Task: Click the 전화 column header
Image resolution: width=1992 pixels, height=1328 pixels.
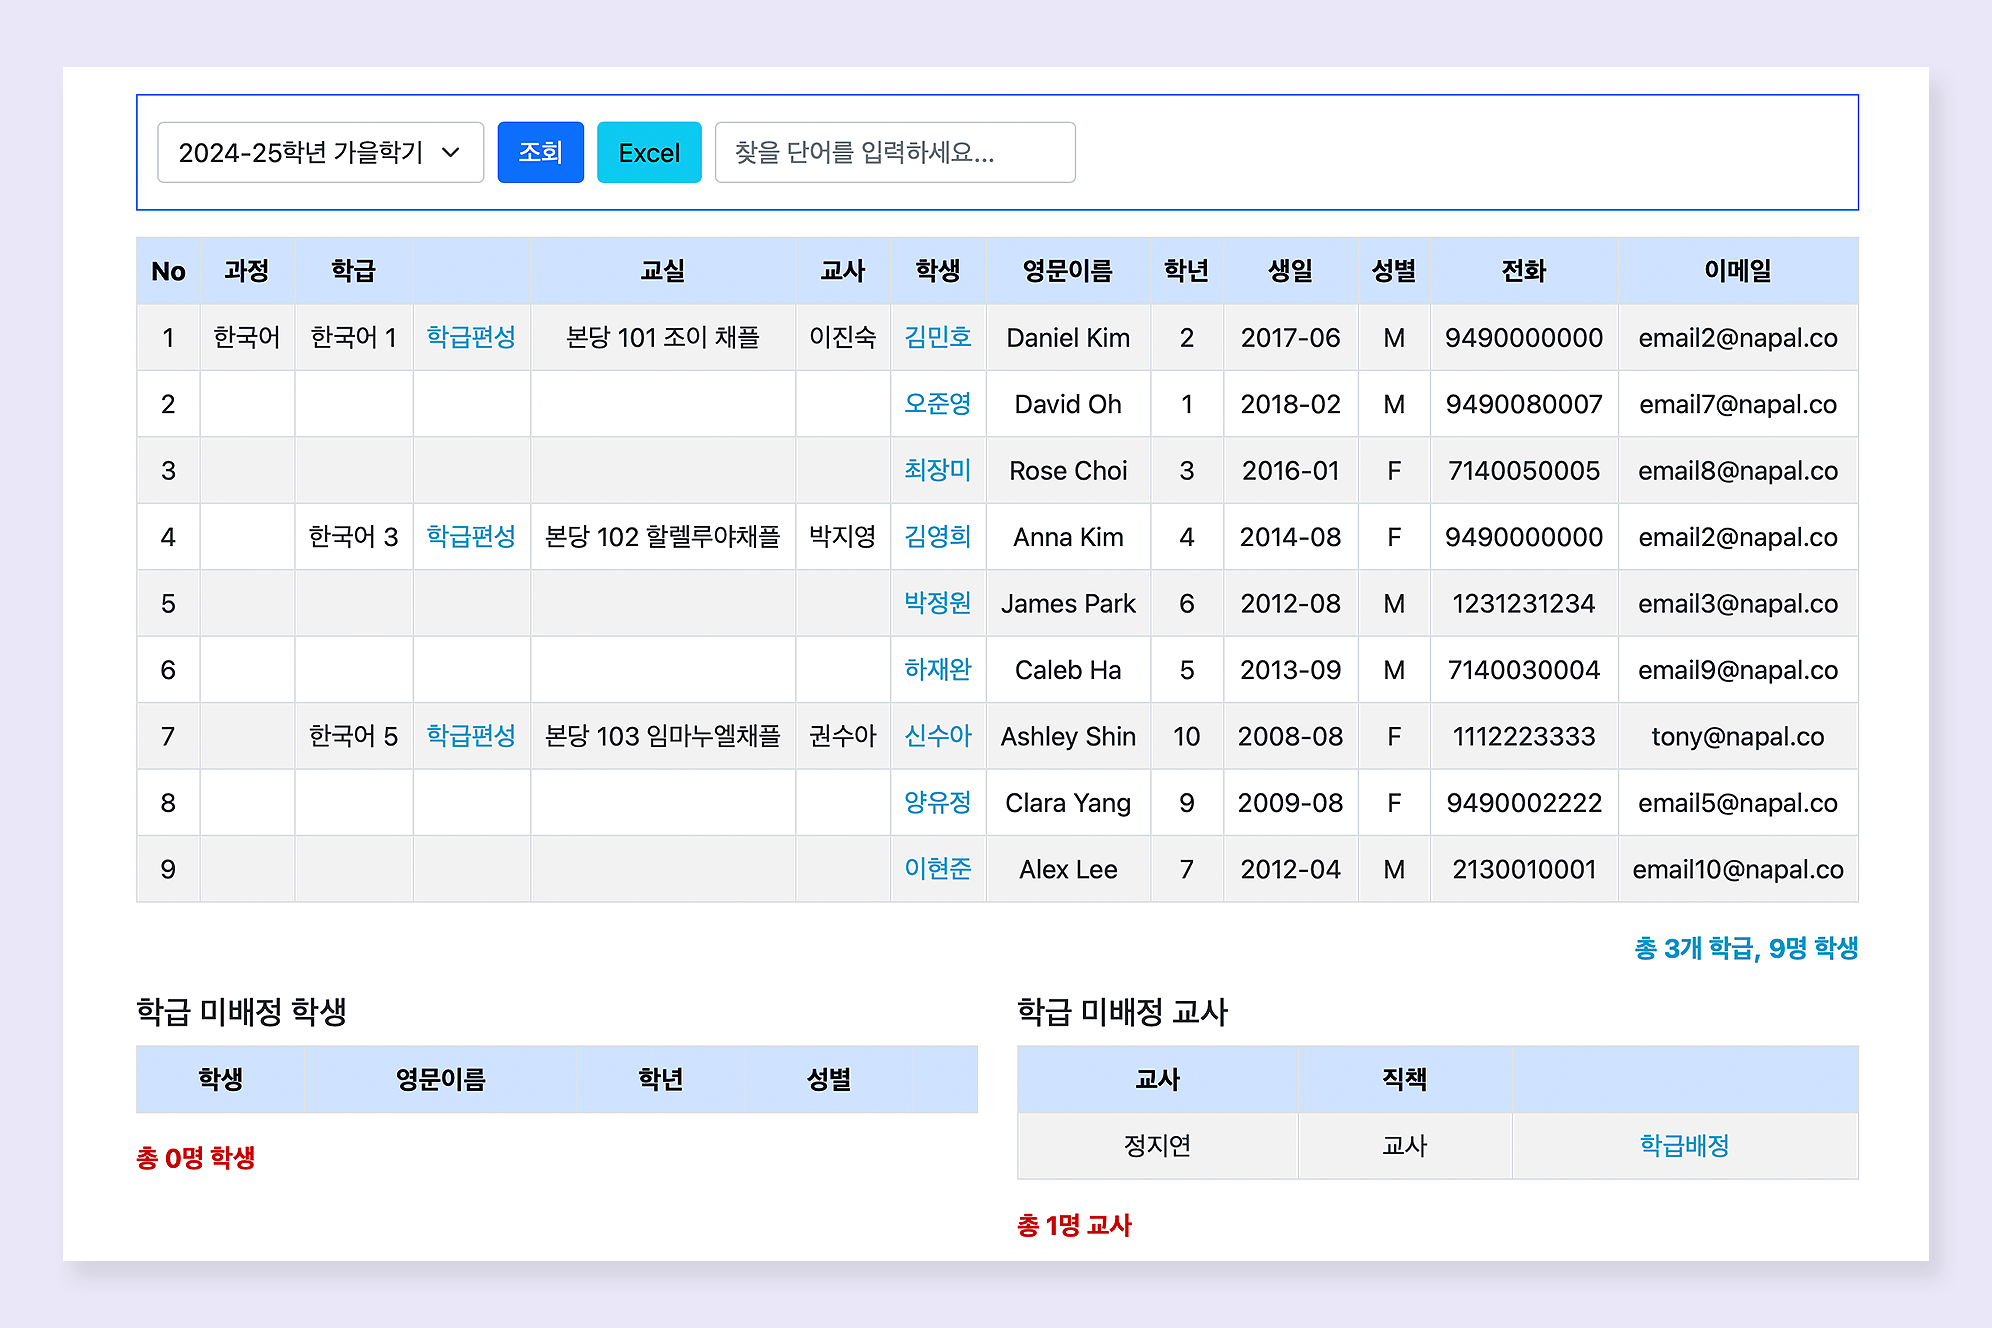Action: tap(1523, 270)
